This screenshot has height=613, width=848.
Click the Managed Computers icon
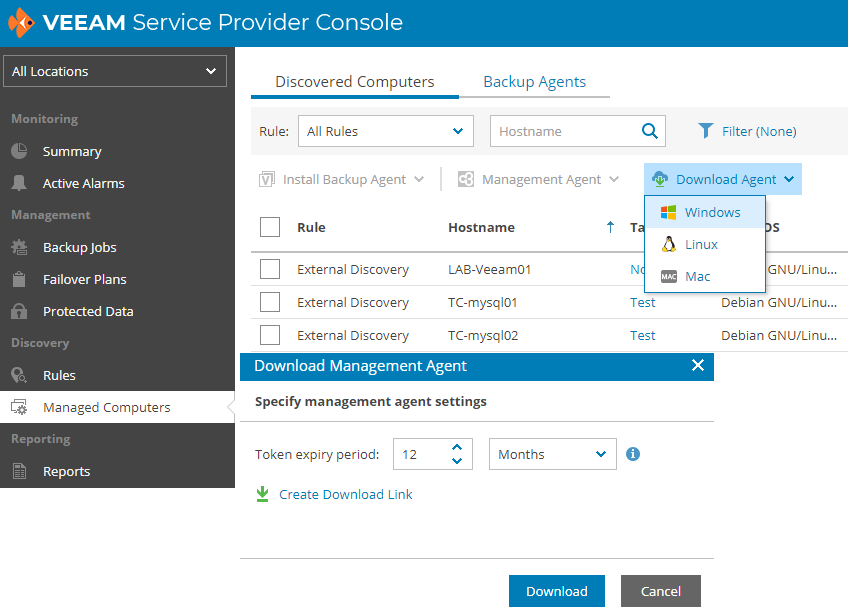19,407
